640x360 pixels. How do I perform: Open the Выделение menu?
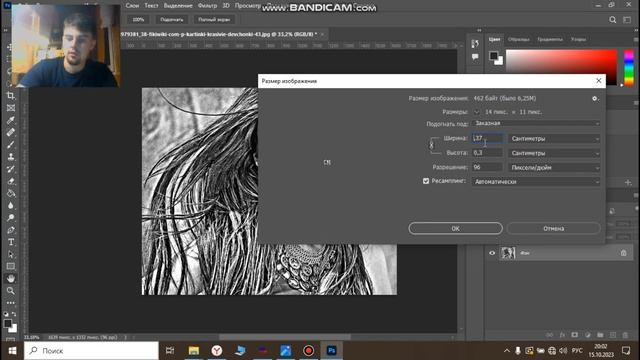178,6
